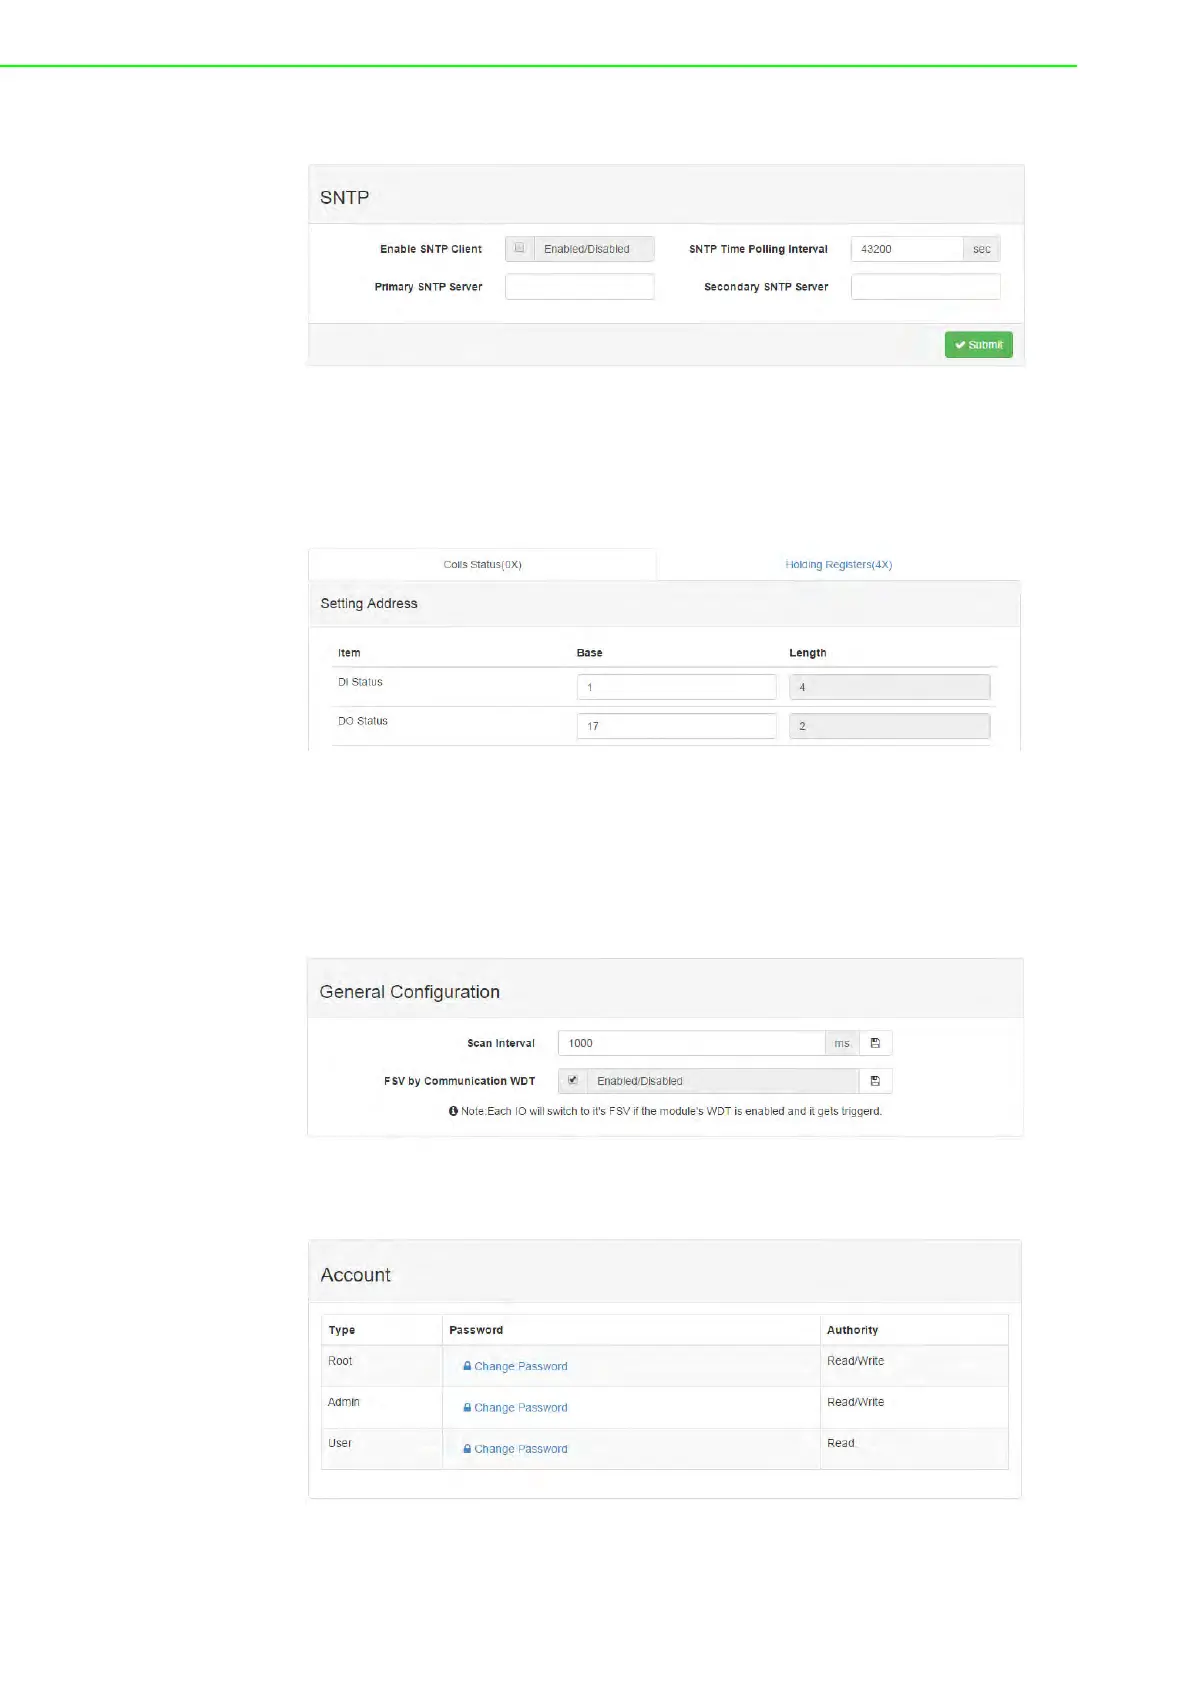
Task: Click the info icon before the FSV note
Action: (453, 1111)
